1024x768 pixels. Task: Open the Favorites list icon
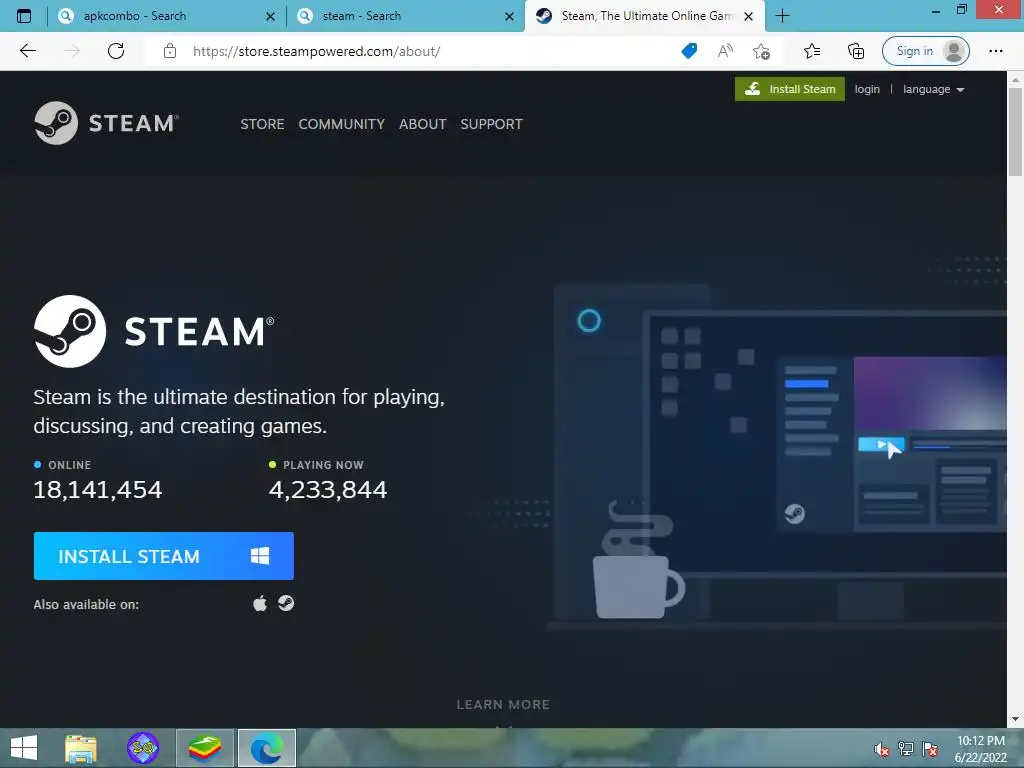tap(812, 51)
